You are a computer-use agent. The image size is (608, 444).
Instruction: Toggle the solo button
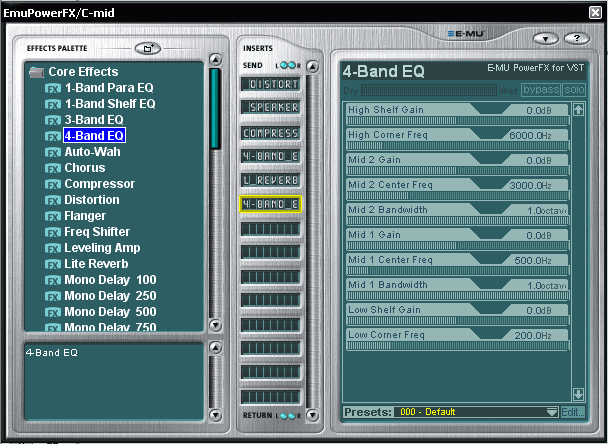(574, 90)
